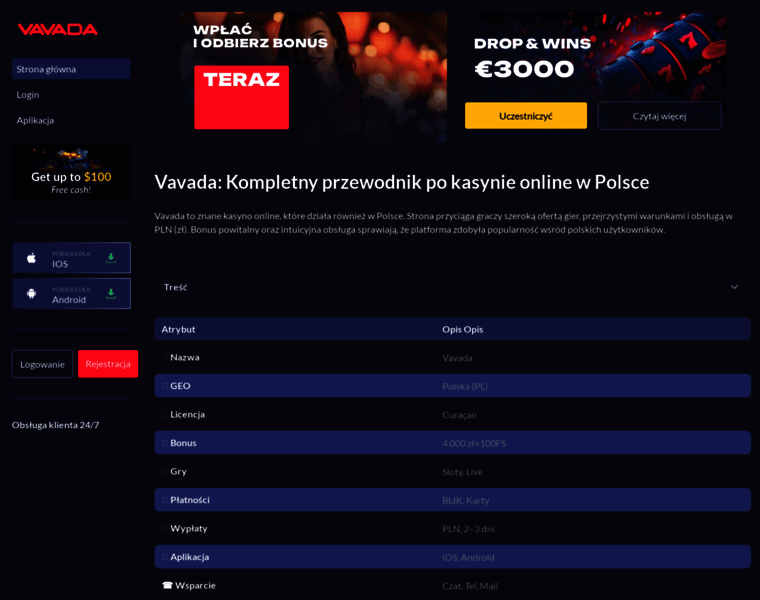Select the iOS download button label

click(x=60, y=264)
